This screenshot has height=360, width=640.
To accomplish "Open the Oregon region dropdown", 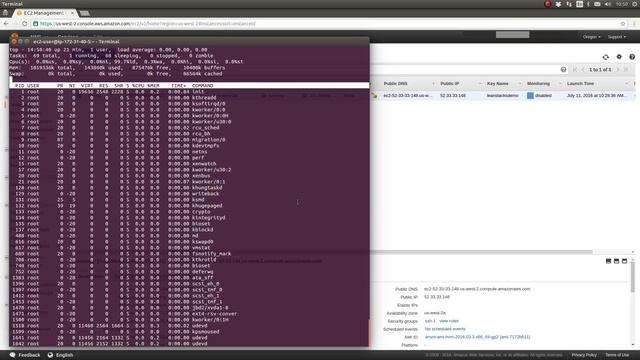I will [x=591, y=37].
